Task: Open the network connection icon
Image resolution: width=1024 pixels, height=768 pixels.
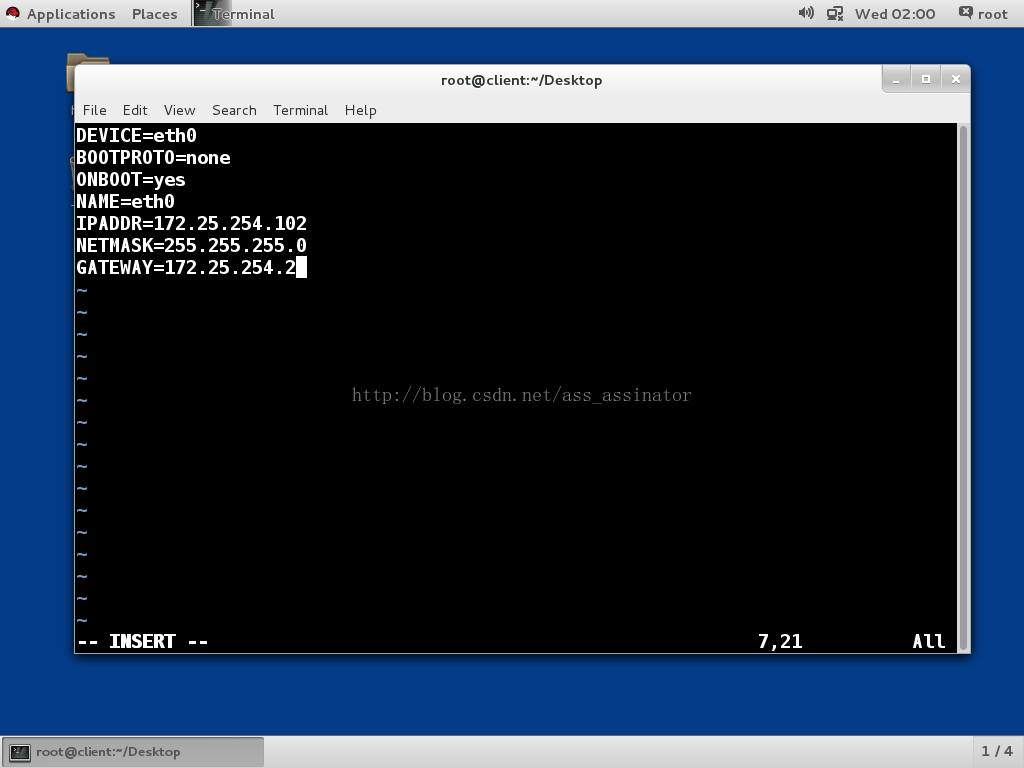Action: [835, 14]
